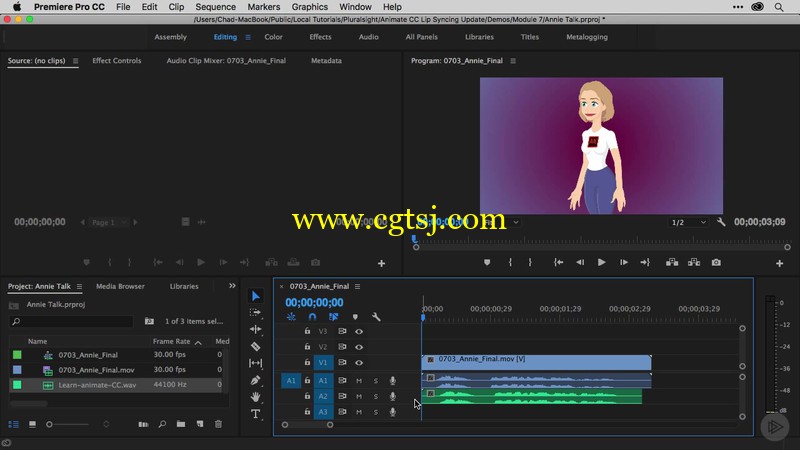The image size is (800, 450).
Task: Open Editing workspace menu icon
Action: click(x=248, y=37)
